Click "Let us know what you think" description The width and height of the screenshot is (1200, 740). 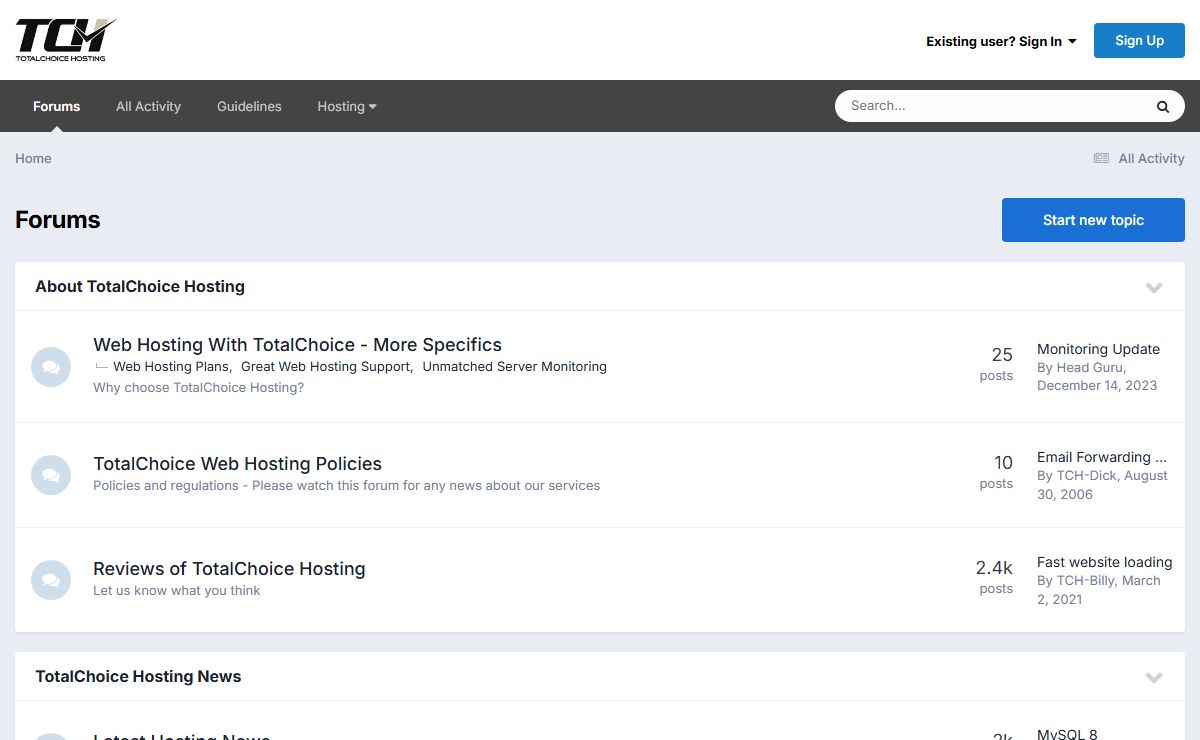pos(176,591)
